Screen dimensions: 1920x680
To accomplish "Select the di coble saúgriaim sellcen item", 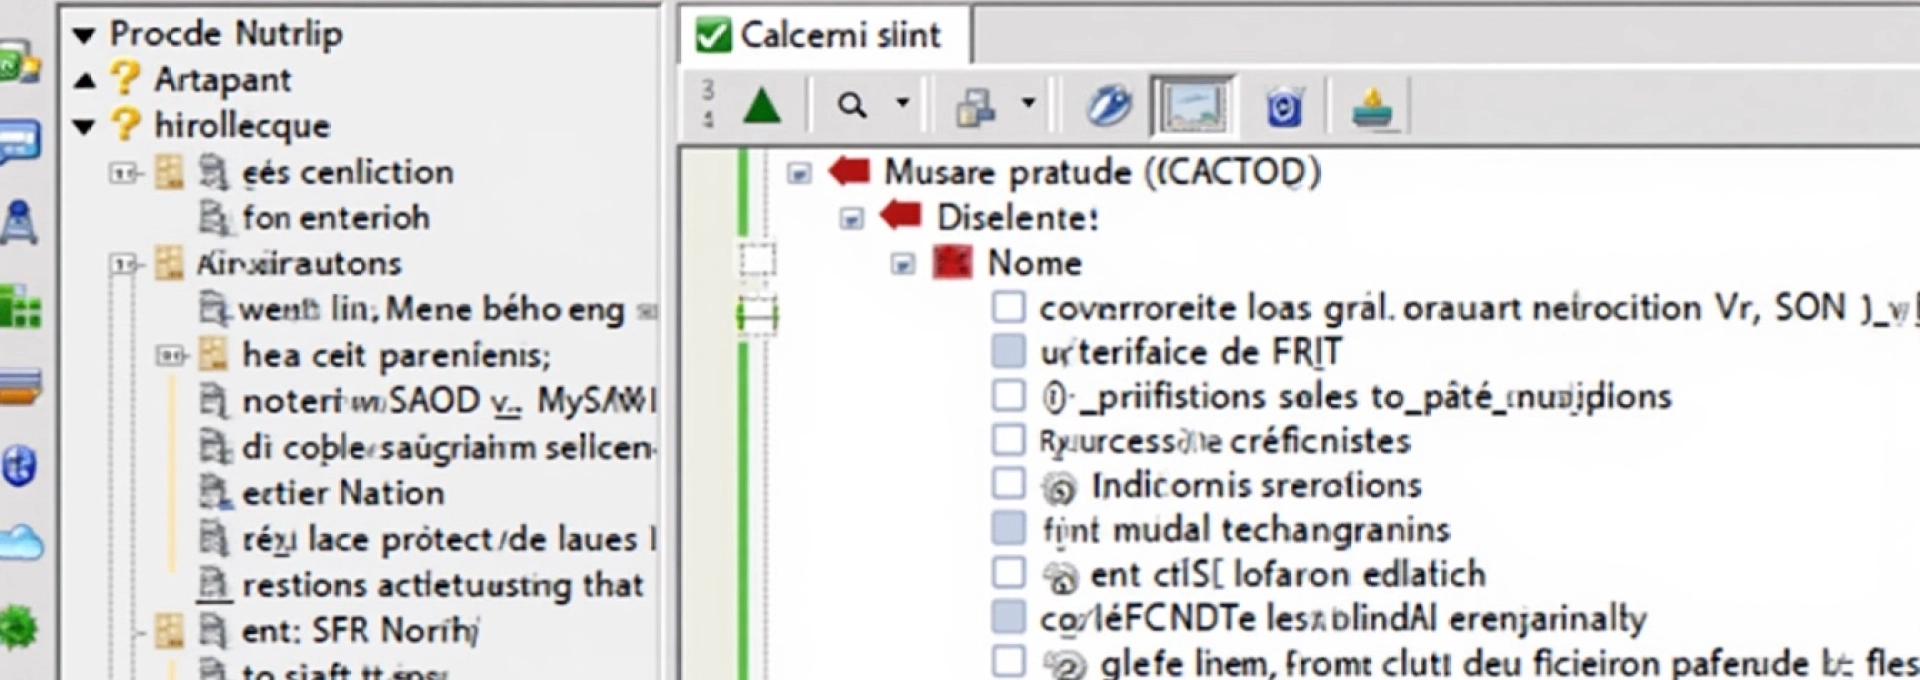I will (x=448, y=447).
